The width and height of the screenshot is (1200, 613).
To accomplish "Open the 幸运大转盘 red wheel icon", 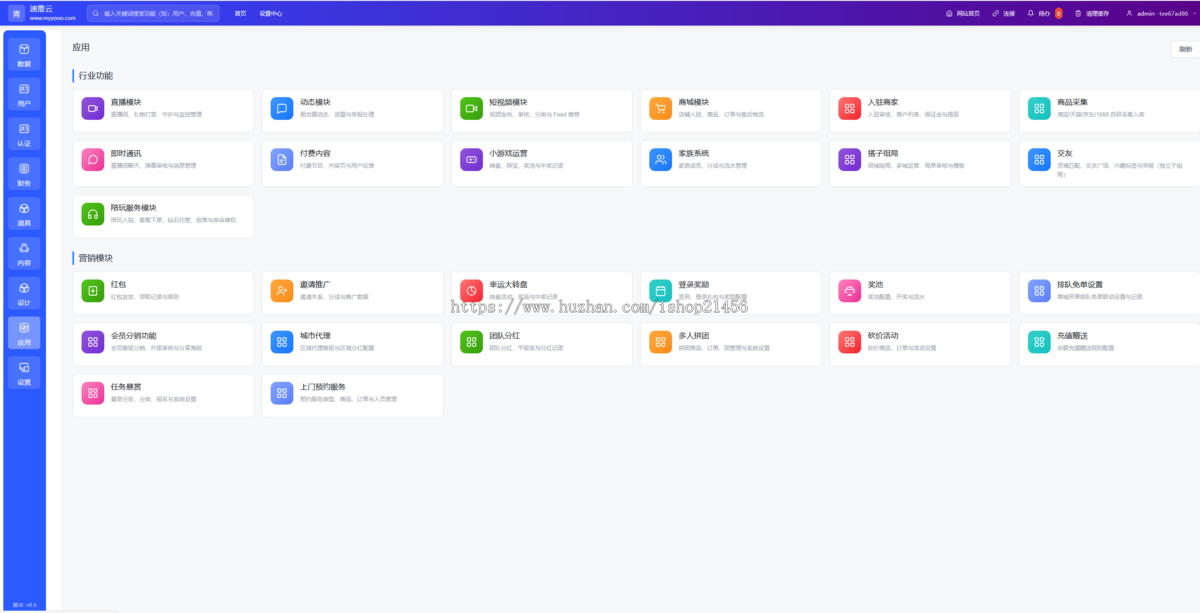I will point(471,290).
